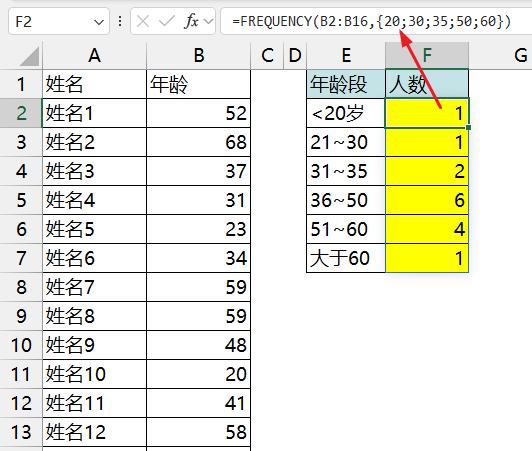The image size is (532, 451).
Task: Click cell 姓名8
Action: point(94,316)
